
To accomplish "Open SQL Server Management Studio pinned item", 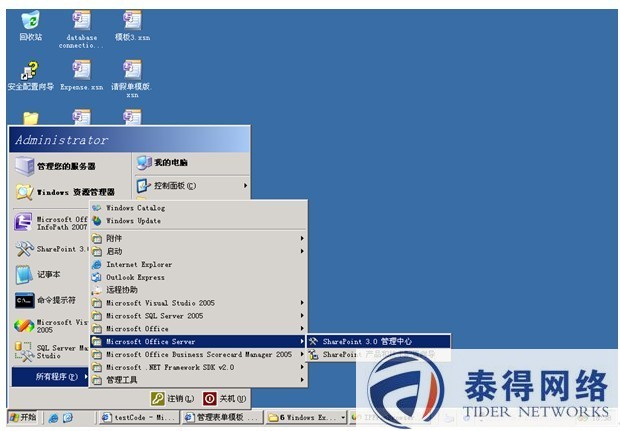I will click(51, 352).
